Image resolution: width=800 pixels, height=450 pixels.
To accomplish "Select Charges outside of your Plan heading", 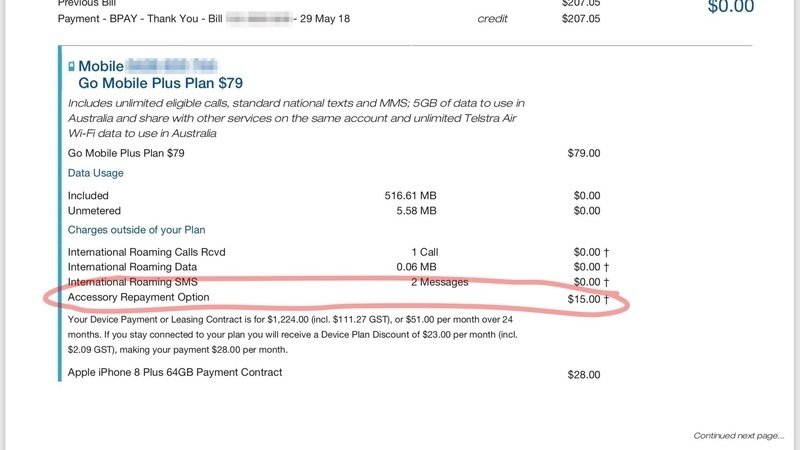I will tap(137, 230).
